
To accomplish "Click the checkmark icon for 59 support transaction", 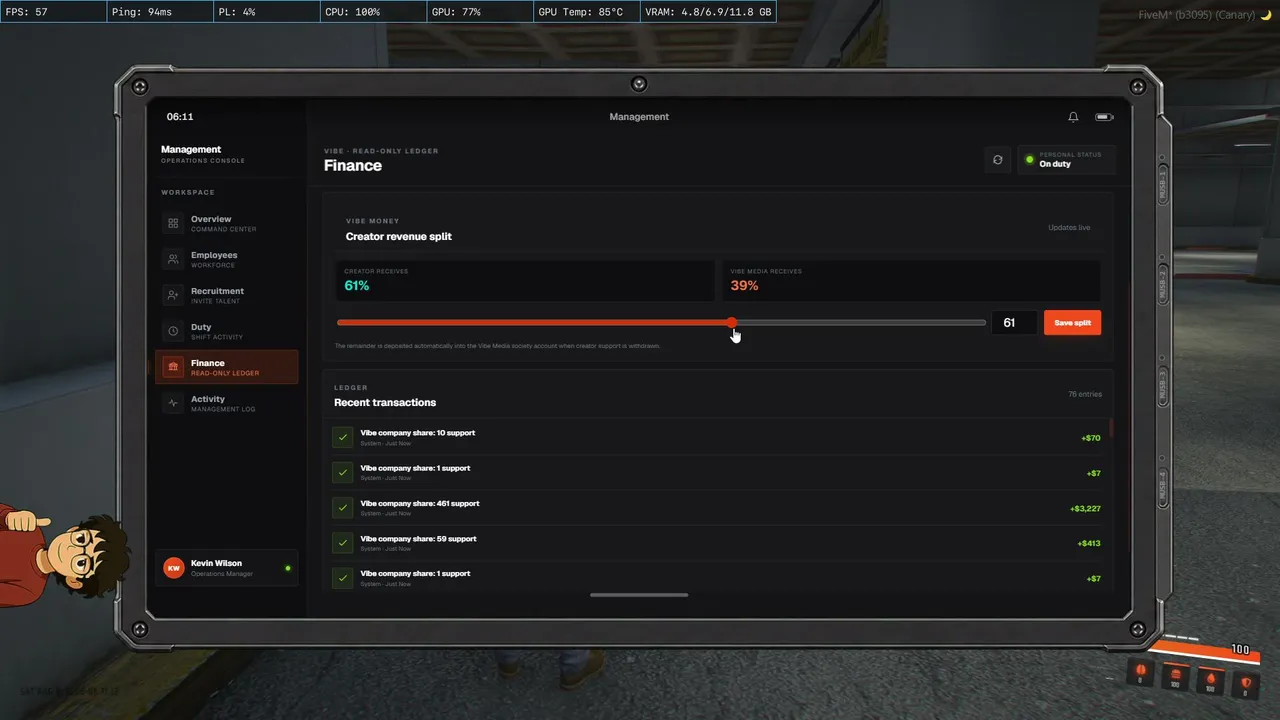I will 343,542.
